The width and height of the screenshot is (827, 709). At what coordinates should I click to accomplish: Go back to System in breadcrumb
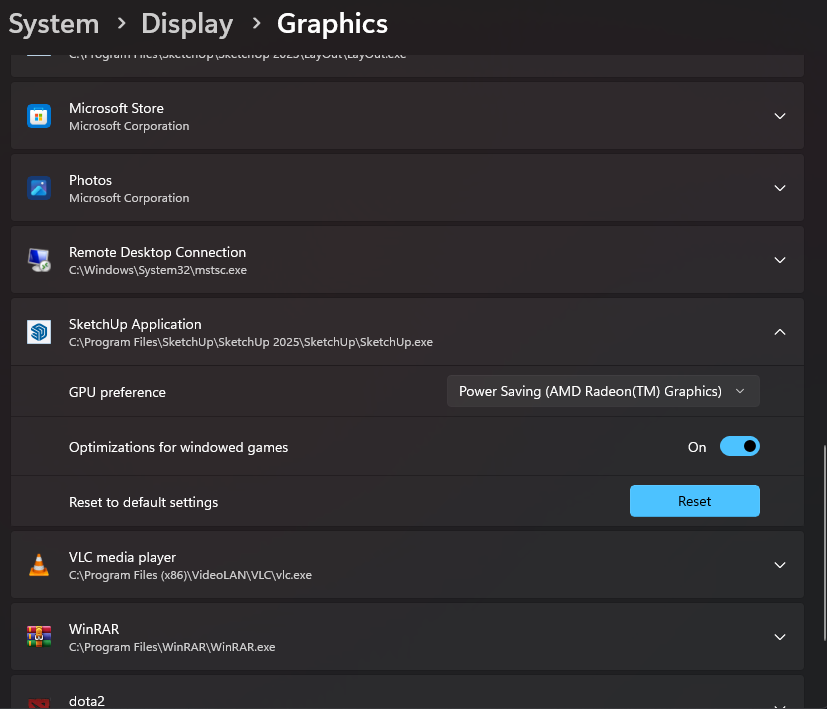point(54,24)
